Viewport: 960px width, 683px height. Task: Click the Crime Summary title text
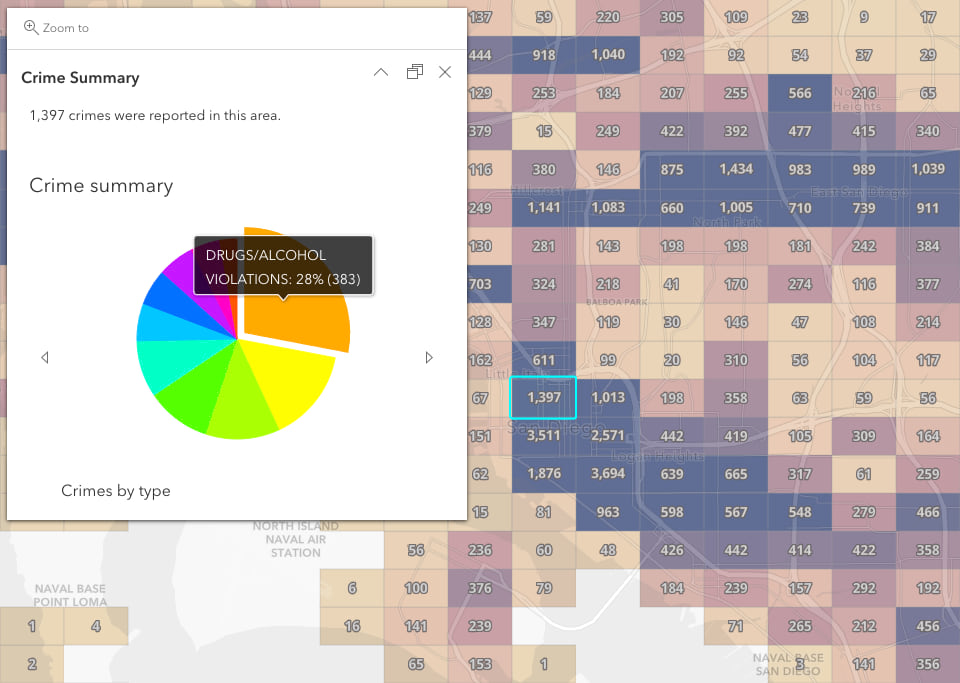[x=80, y=77]
